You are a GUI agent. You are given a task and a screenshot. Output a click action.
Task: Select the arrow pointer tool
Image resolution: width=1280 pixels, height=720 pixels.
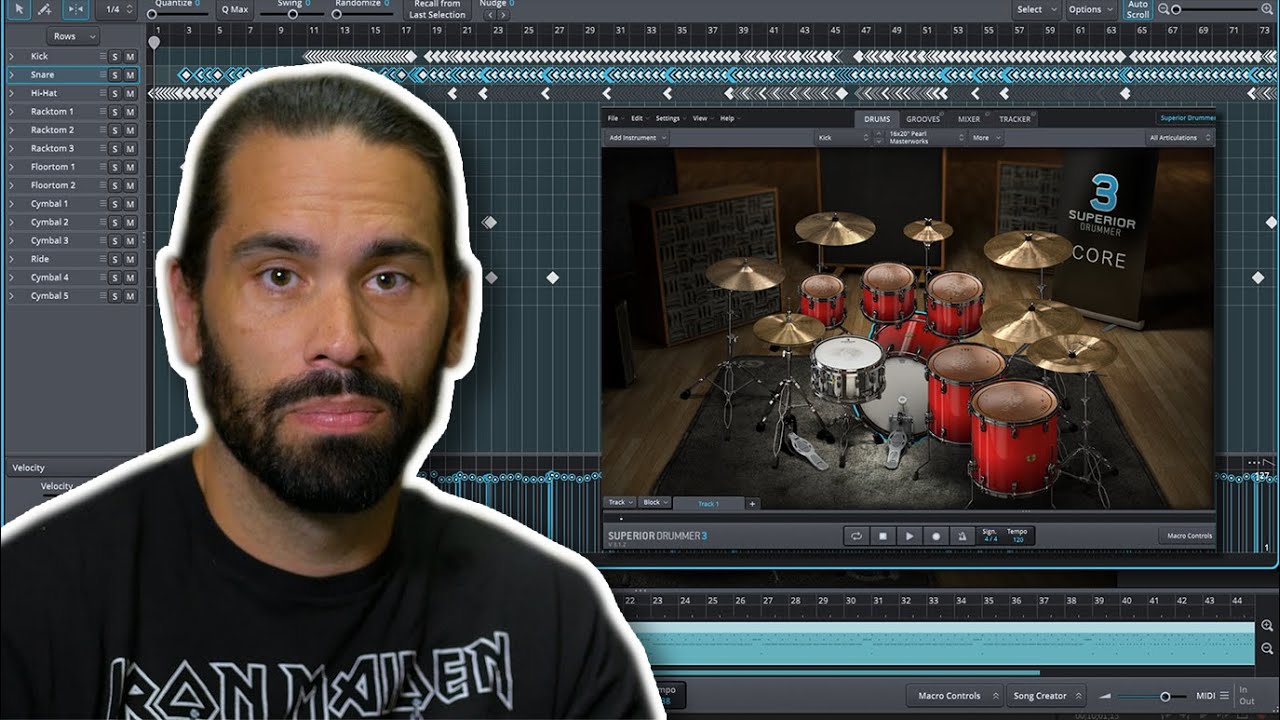point(17,9)
